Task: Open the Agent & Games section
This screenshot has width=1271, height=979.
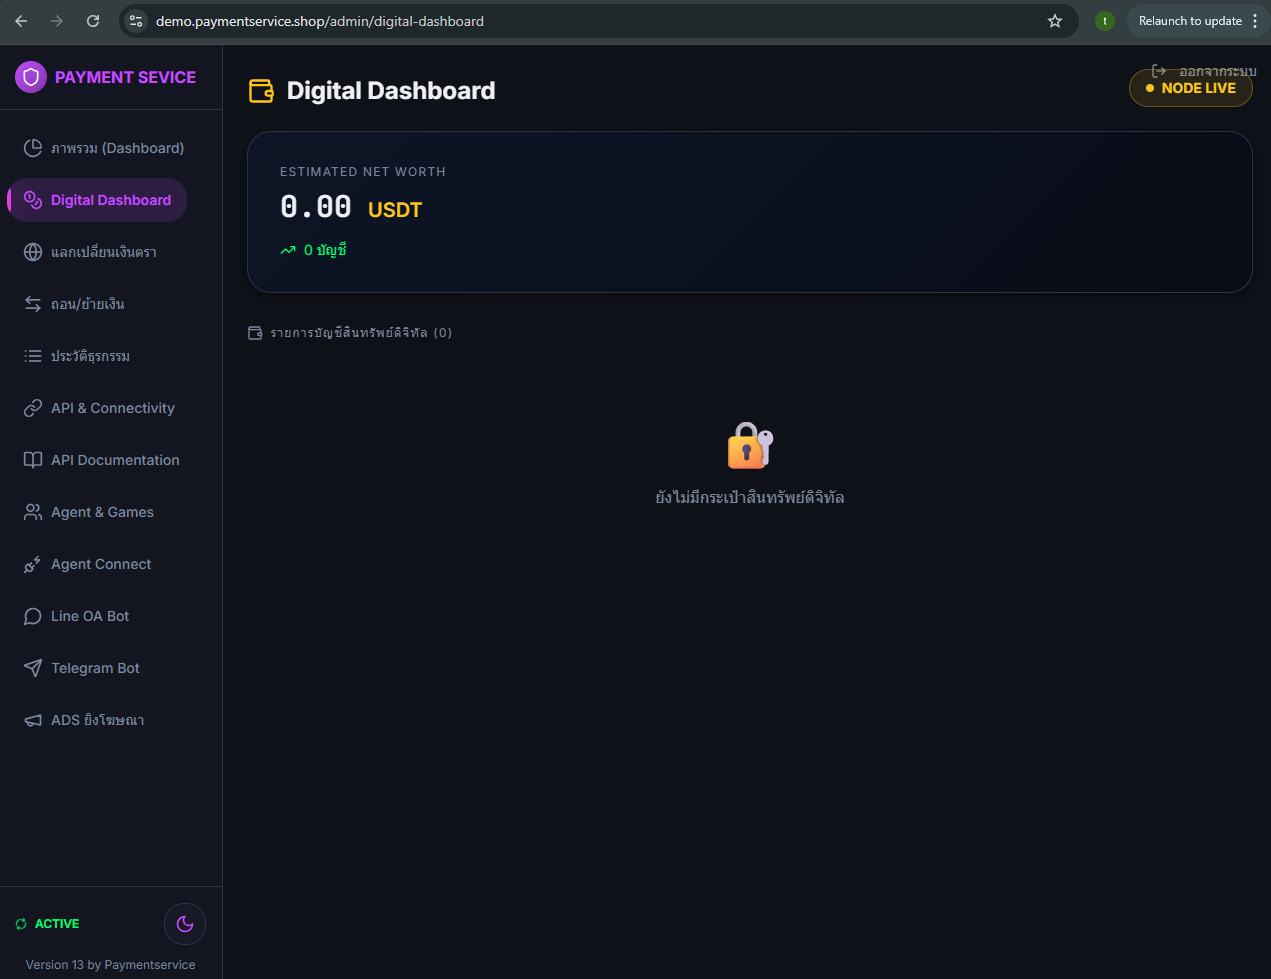Action: [102, 512]
